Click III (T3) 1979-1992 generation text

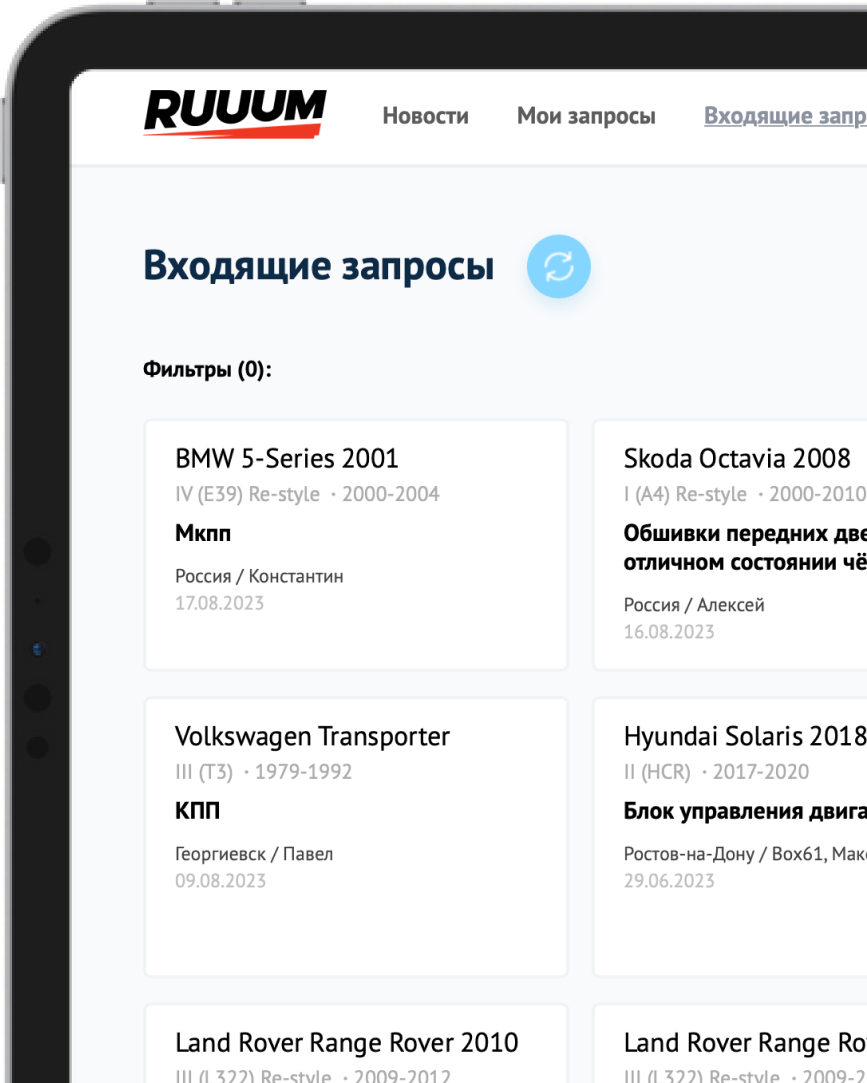click(x=263, y=772)
